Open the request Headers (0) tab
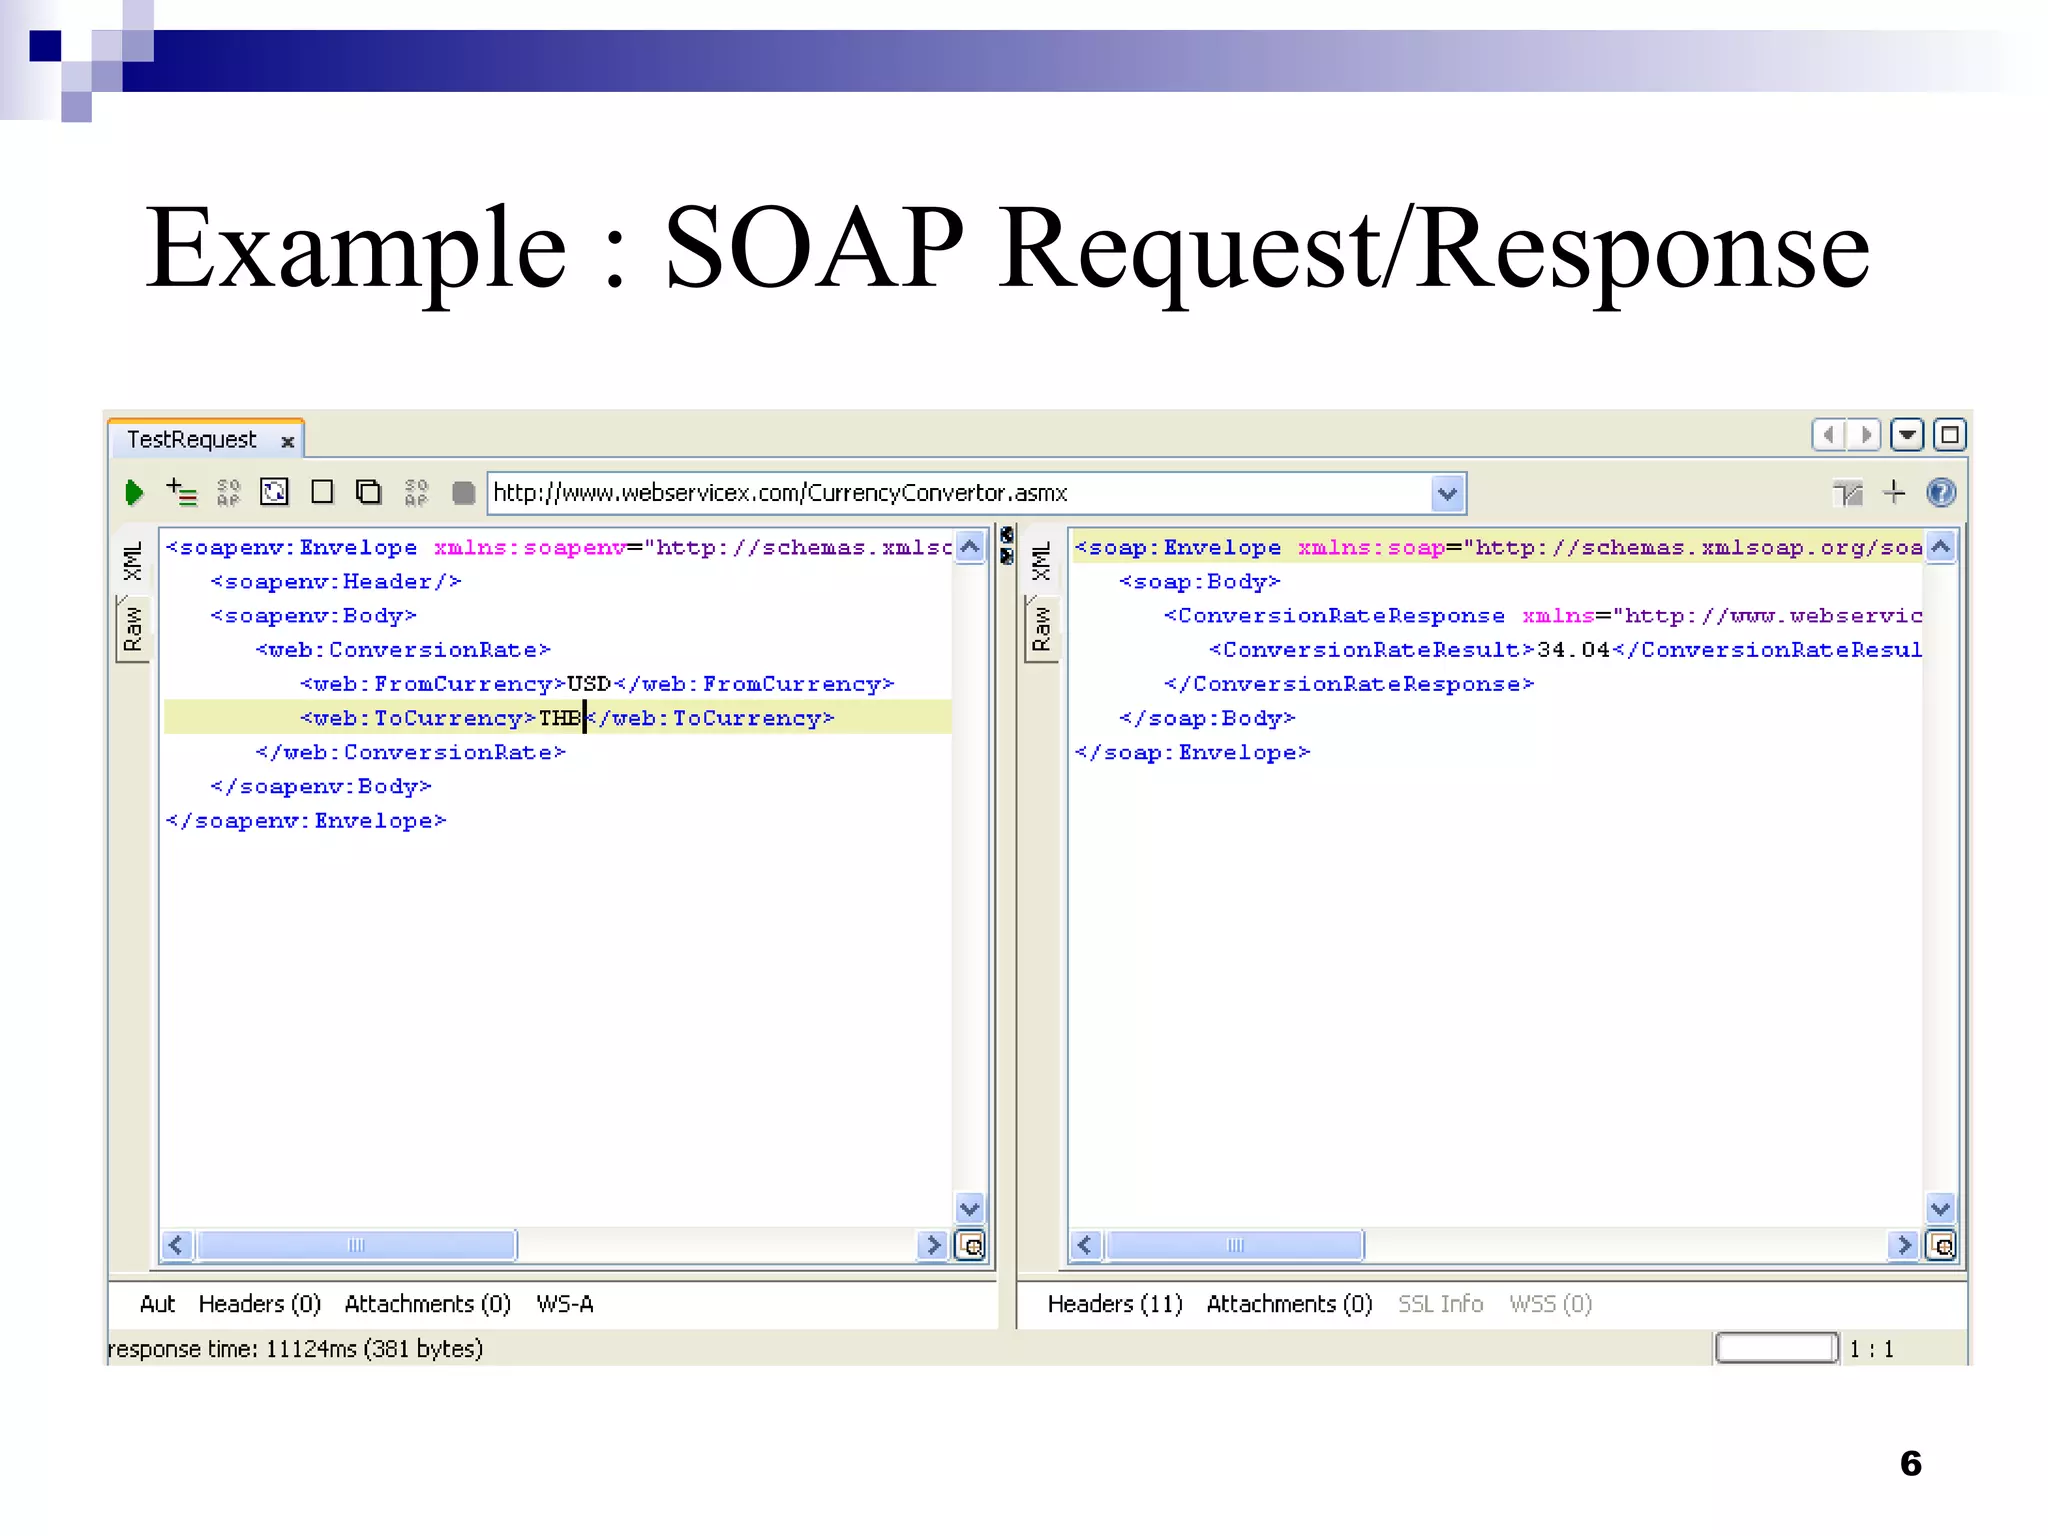 pos(260,1304)
